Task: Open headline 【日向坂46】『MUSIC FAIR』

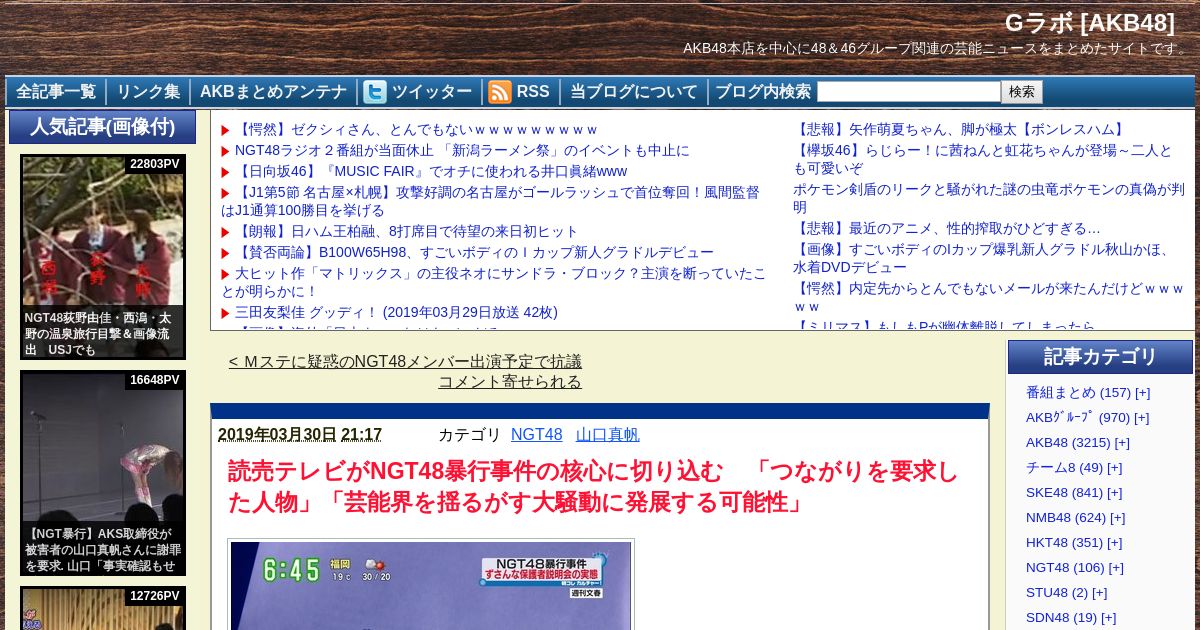Action: [x=431, y=172]
